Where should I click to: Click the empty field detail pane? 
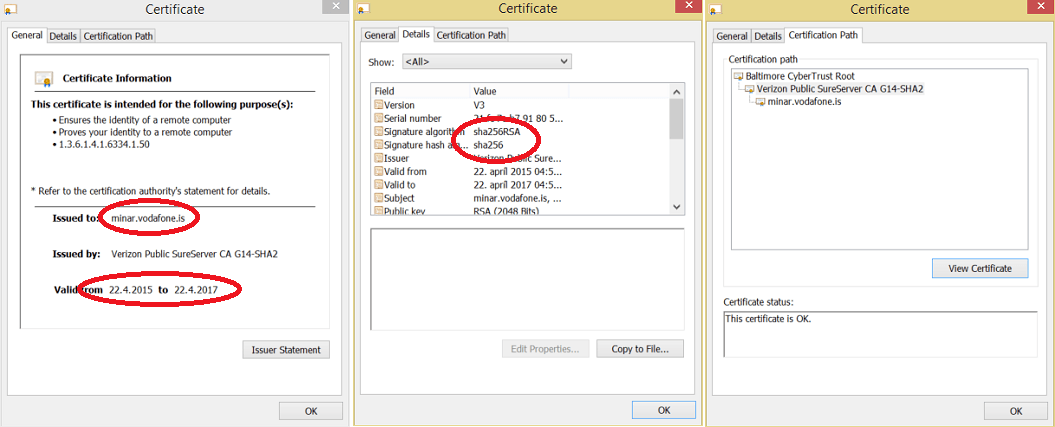[x=527, y=279]
